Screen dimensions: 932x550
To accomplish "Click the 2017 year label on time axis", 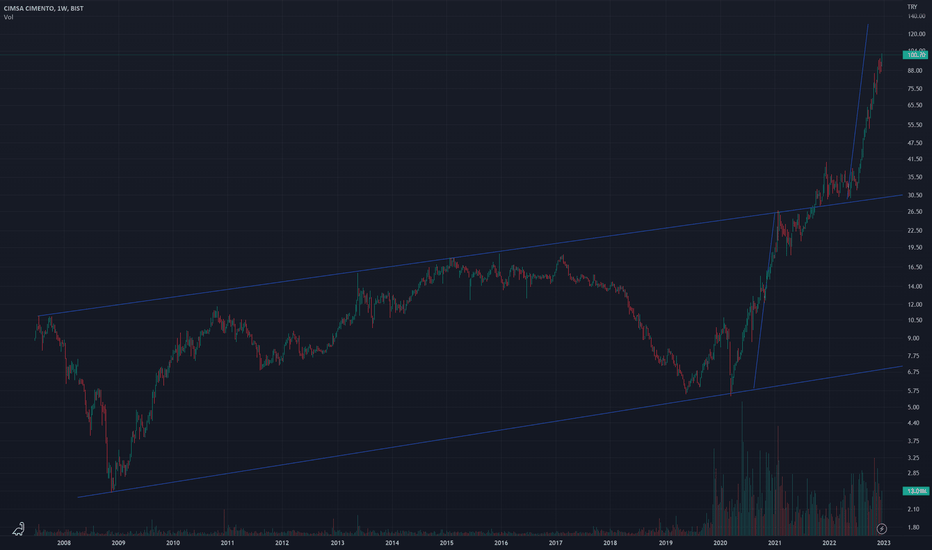I will (556, 543).
